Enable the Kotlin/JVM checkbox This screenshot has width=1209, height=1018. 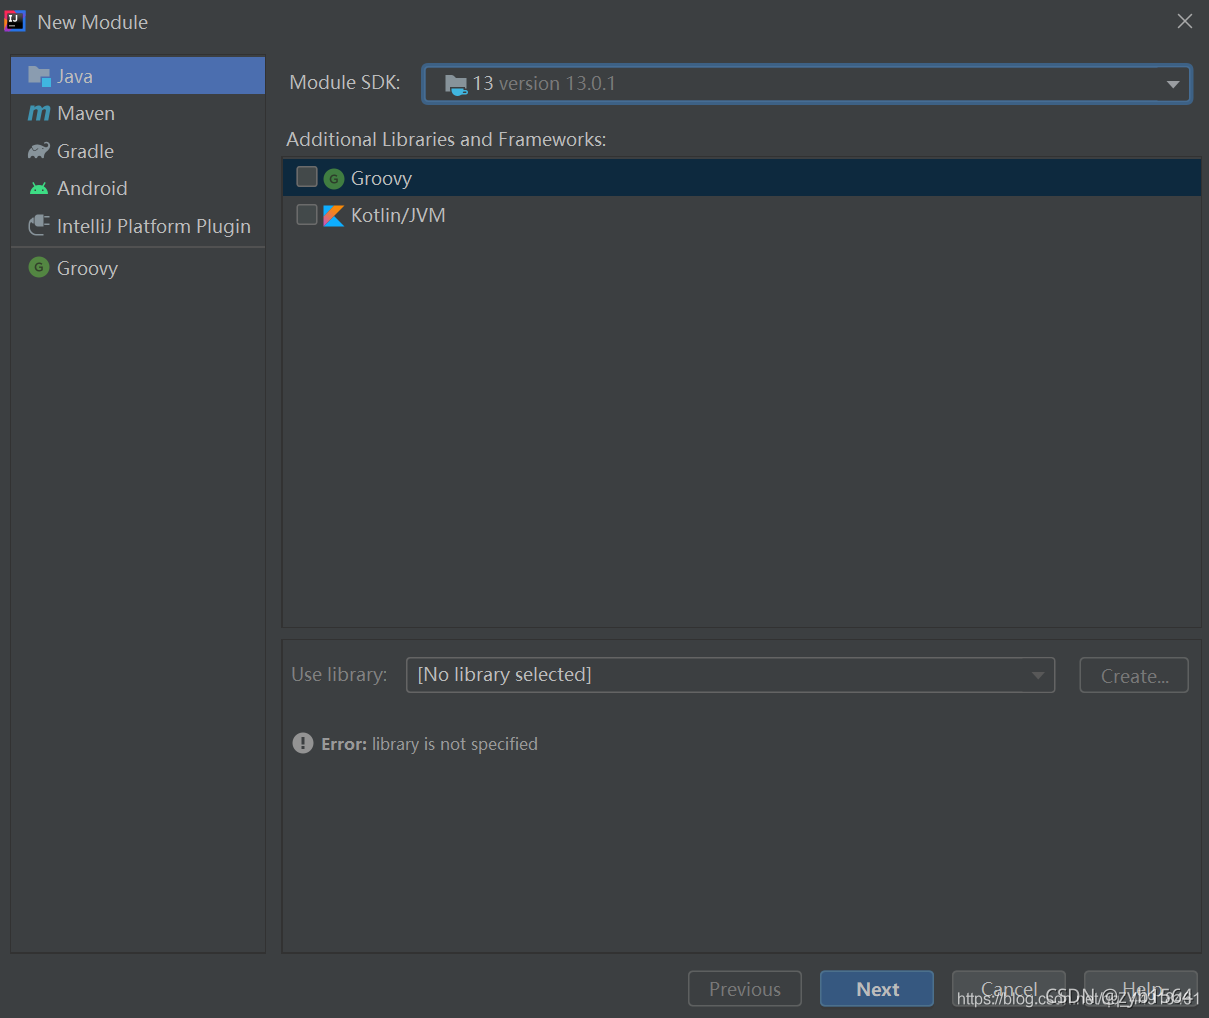pos(307,215)
